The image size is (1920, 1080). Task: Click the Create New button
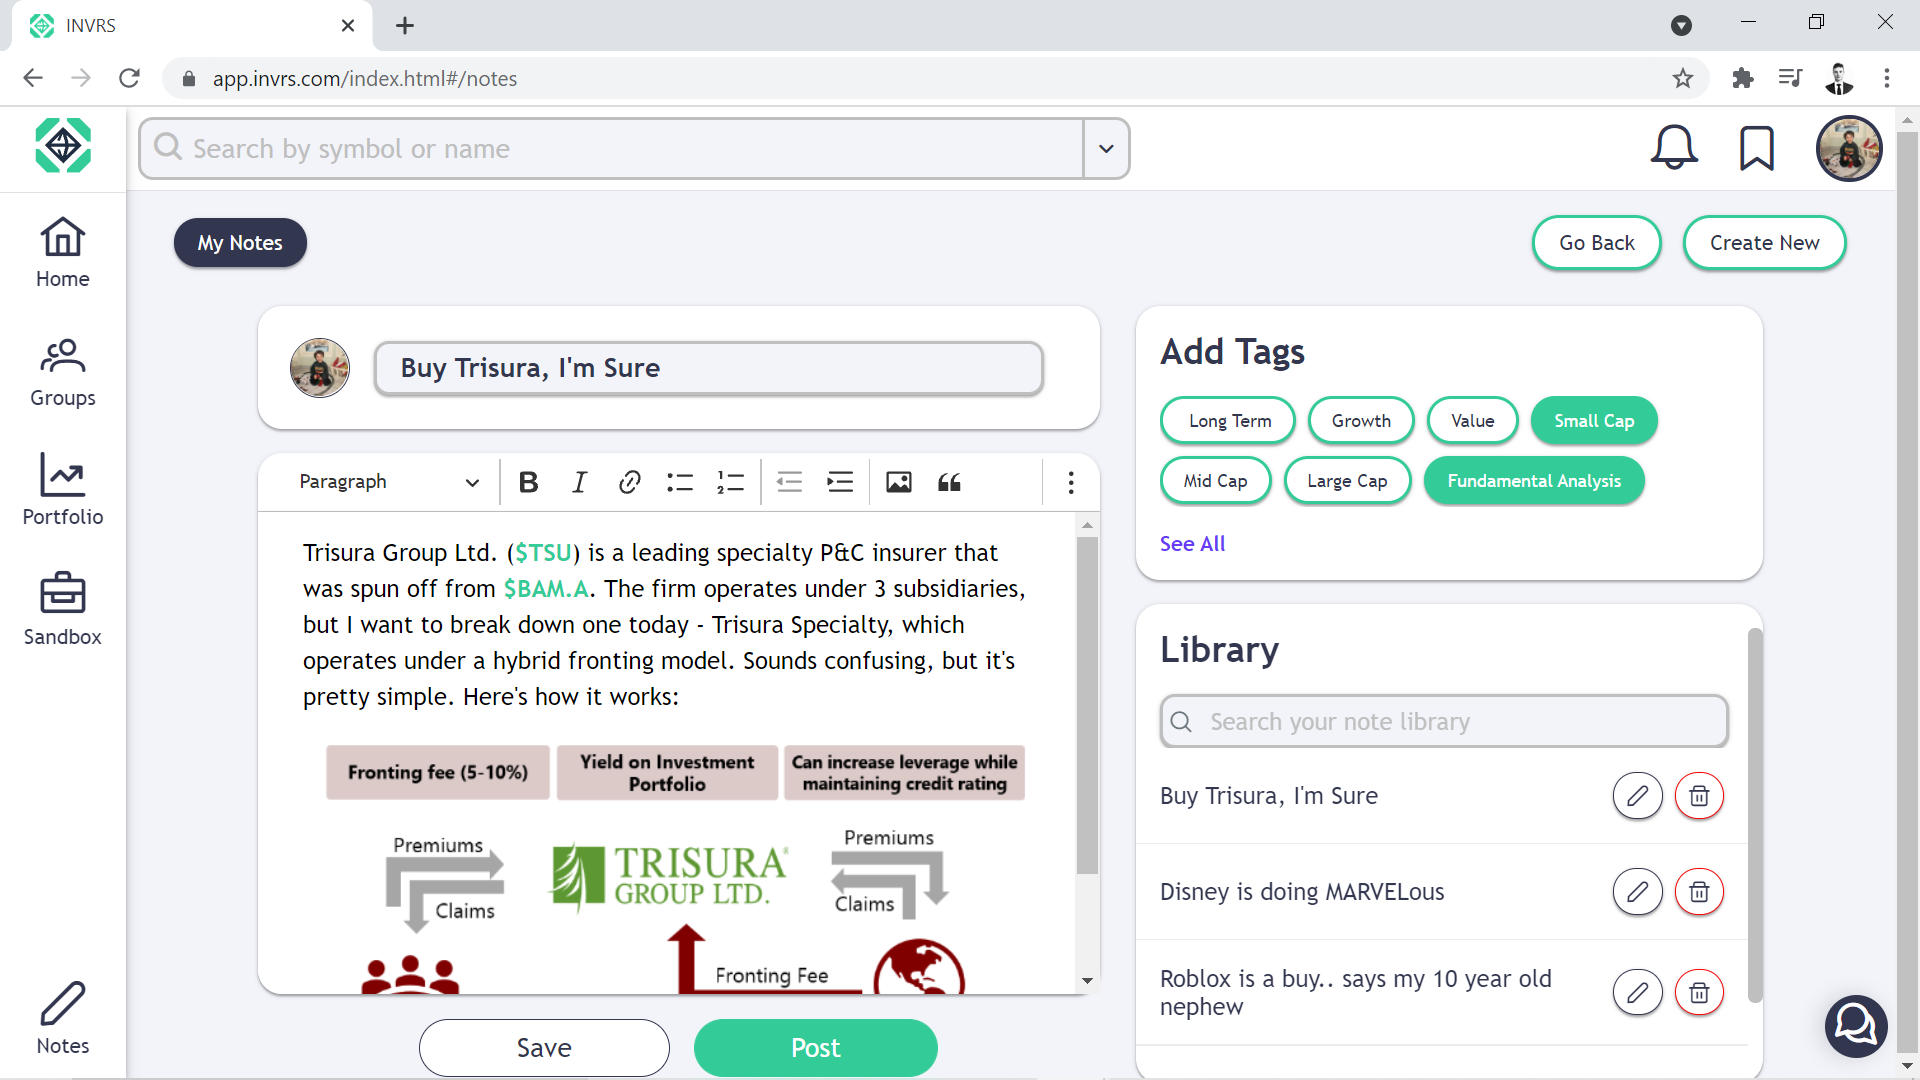pyautogui.click(x=1764, y=243)
